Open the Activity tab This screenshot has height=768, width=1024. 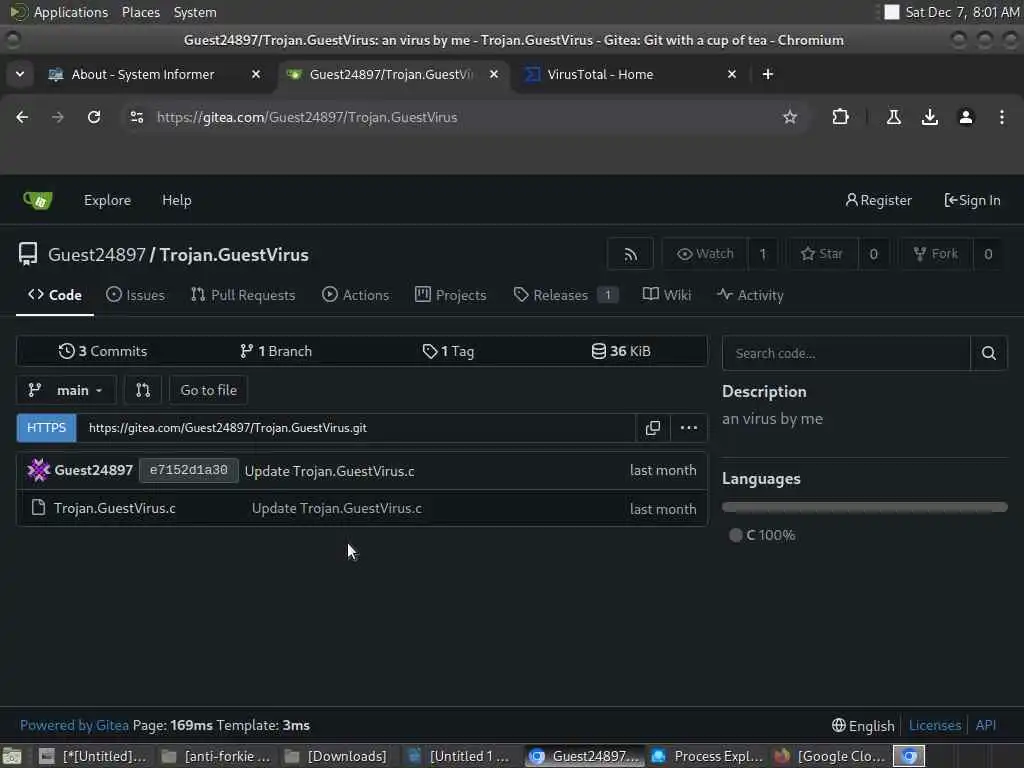tap(750, 295)
